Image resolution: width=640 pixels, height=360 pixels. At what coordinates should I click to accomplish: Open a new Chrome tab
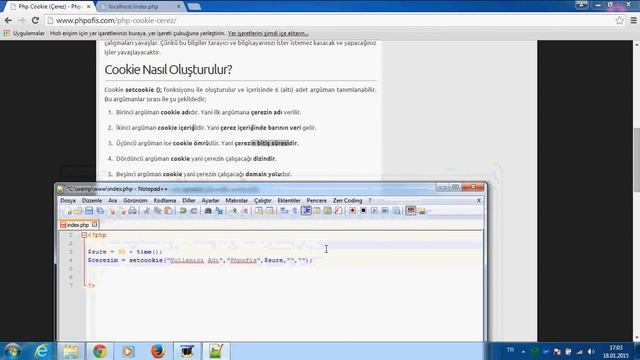tap(194, 7)
